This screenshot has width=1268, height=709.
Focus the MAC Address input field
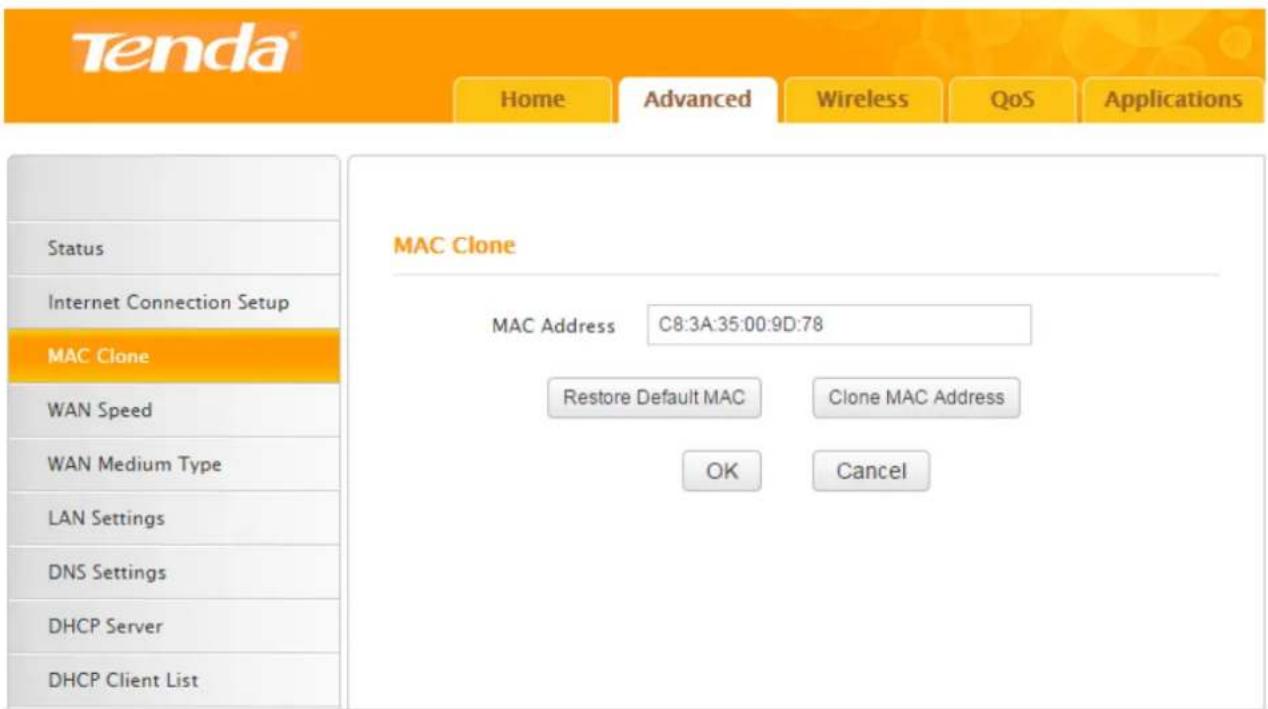(x=839, y=325)
